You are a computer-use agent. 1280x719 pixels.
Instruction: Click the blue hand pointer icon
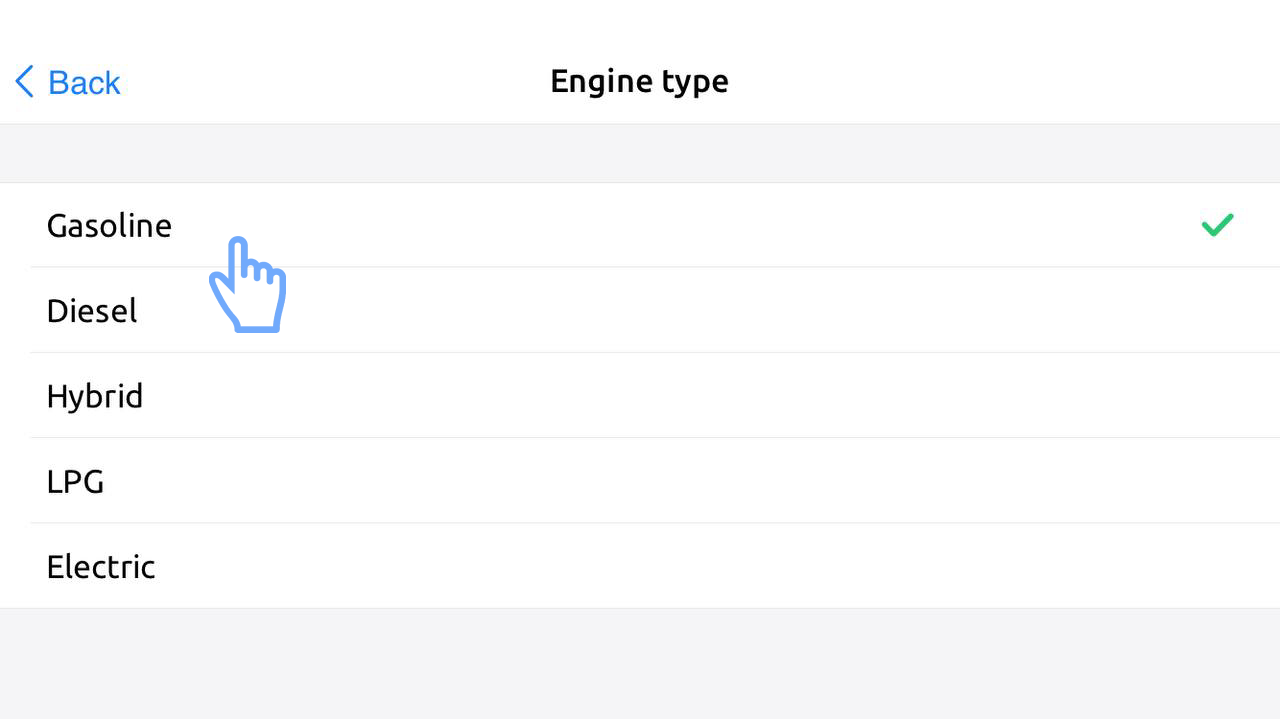(x=248, y=285)
